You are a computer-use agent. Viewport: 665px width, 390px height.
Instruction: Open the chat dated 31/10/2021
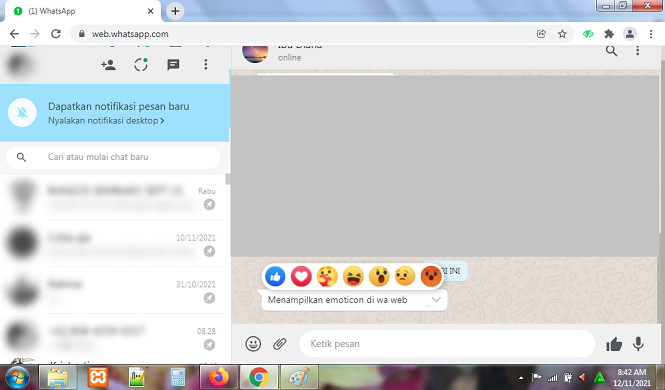pyautogui.click(x=113, y=291)
